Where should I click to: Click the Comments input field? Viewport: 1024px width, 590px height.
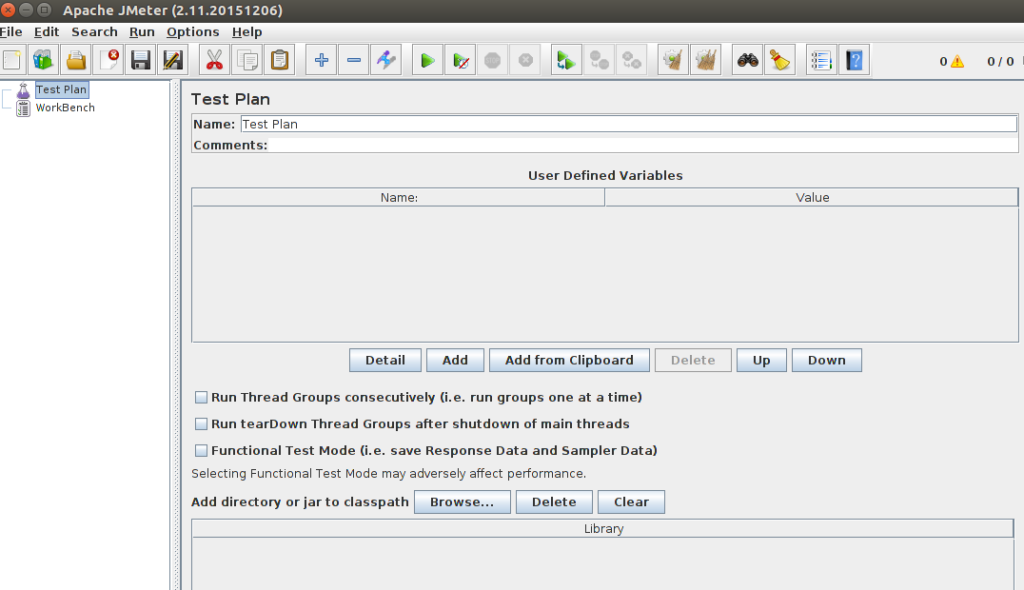coord(643,145)
